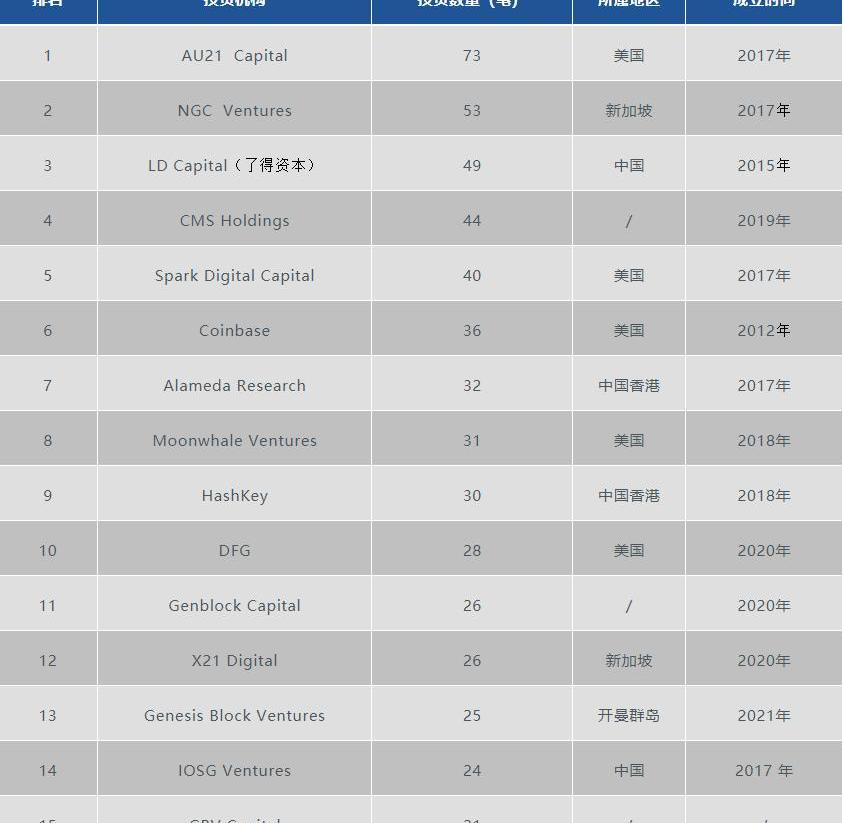Select 2020年 in Genblock Capital row
Viewport: 843px width, 823px height.
point(763,605)
